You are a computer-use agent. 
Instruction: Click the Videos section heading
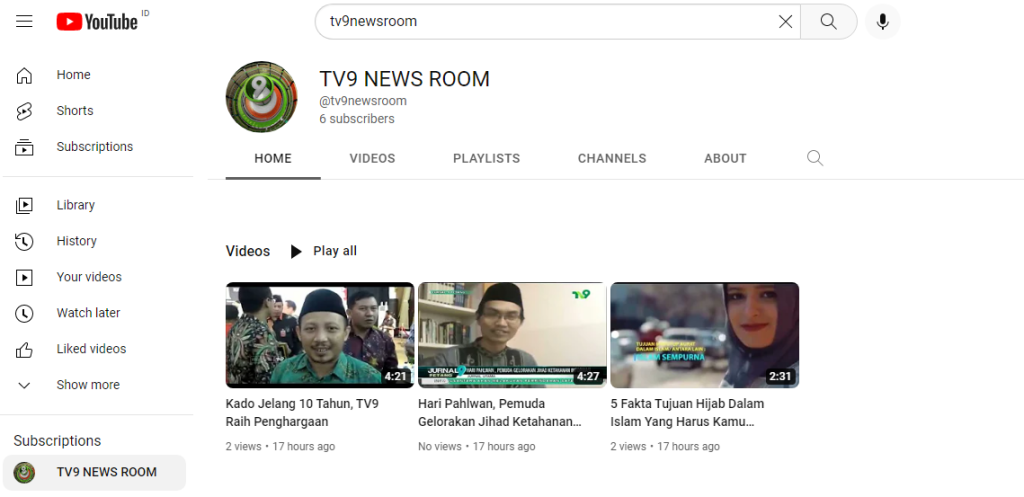click(248, 251)
